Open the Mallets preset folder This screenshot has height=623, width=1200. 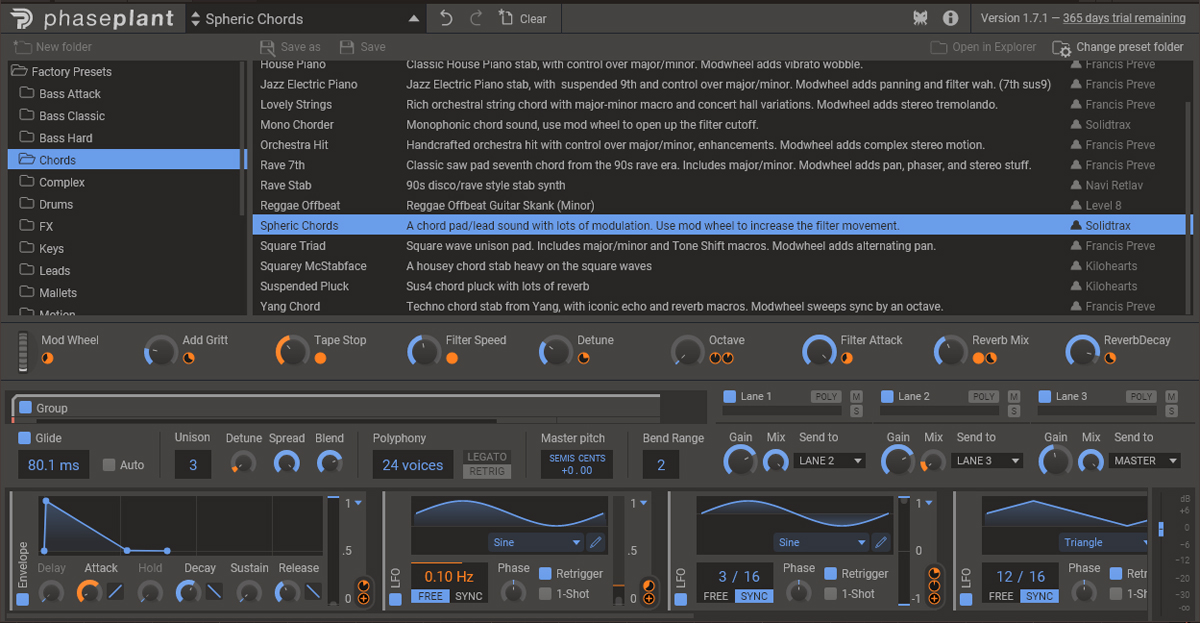point(49,293)
